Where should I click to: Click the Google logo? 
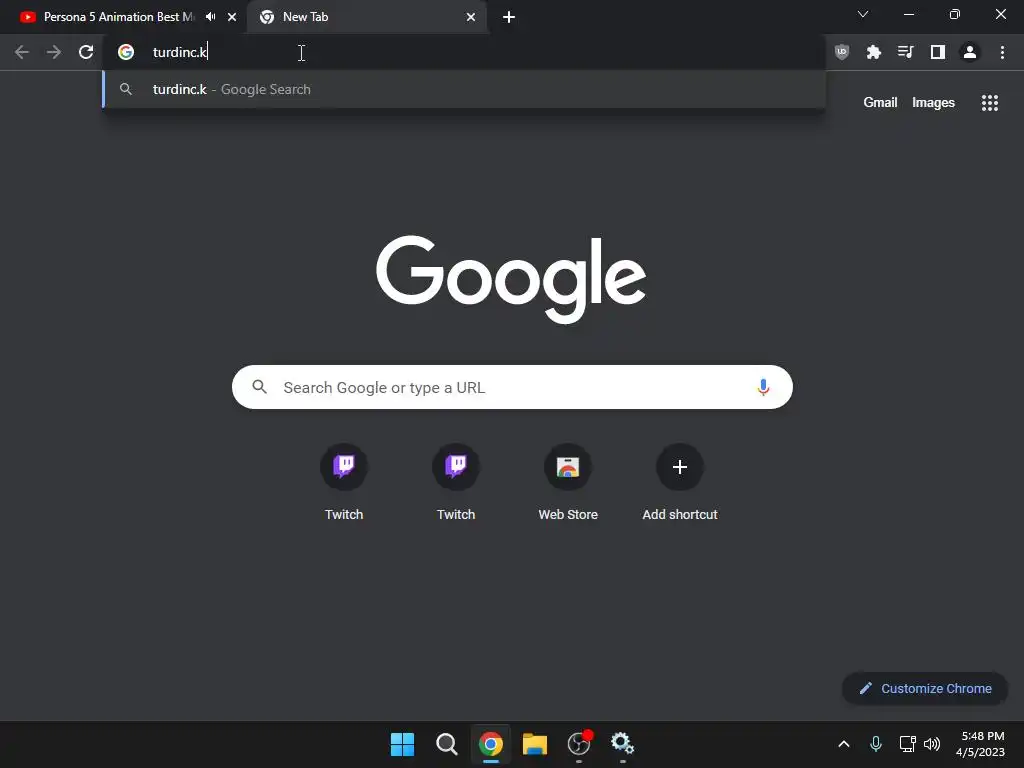click(x=511, y=279)
